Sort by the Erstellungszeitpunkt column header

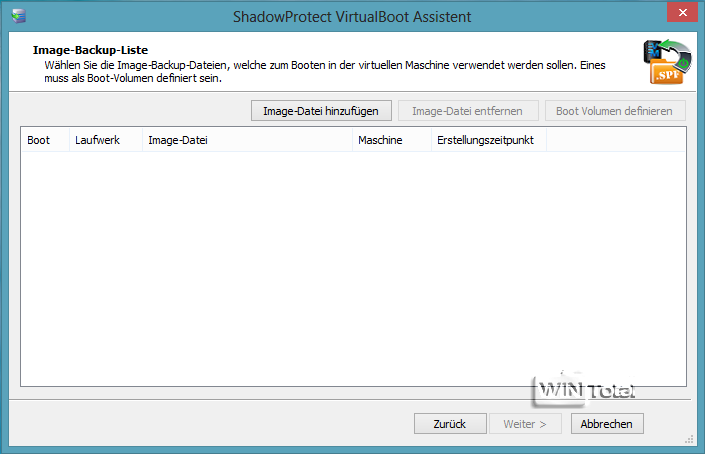pos(489,140)
